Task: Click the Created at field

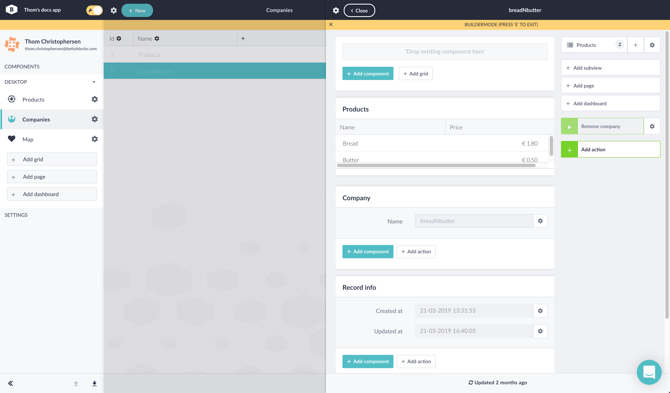Action: tap(474, 311)
